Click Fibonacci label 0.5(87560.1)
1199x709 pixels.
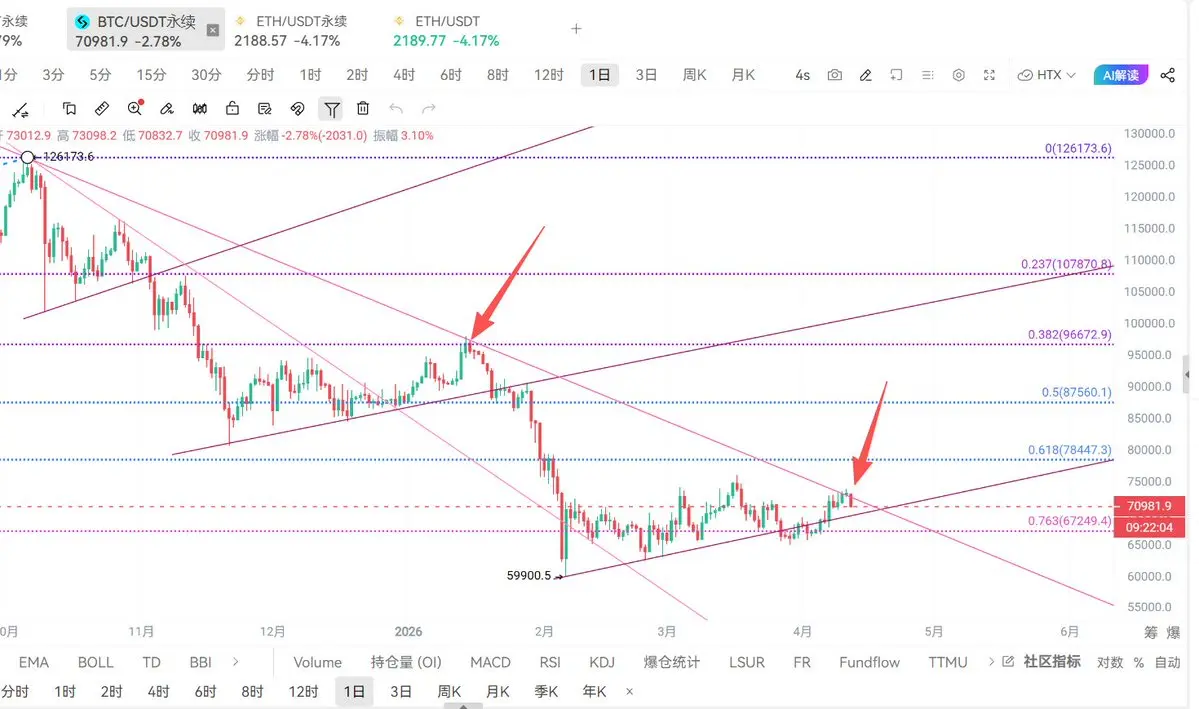point(1076,392)
